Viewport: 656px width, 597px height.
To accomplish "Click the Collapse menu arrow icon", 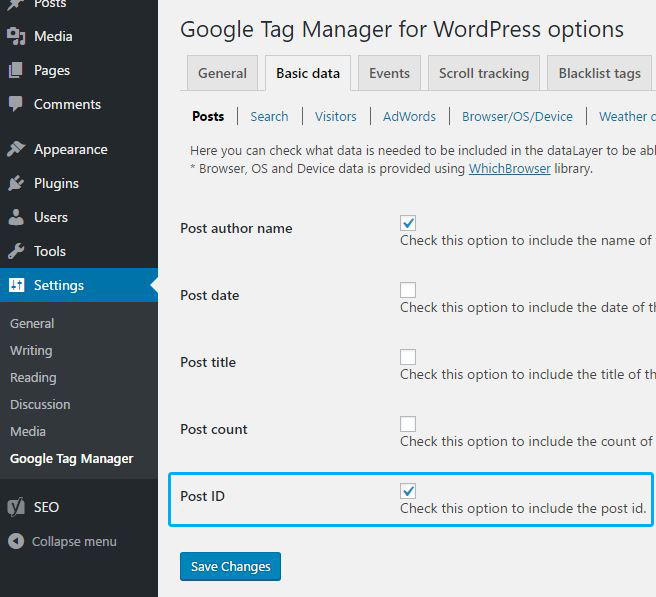I will 16,541.
